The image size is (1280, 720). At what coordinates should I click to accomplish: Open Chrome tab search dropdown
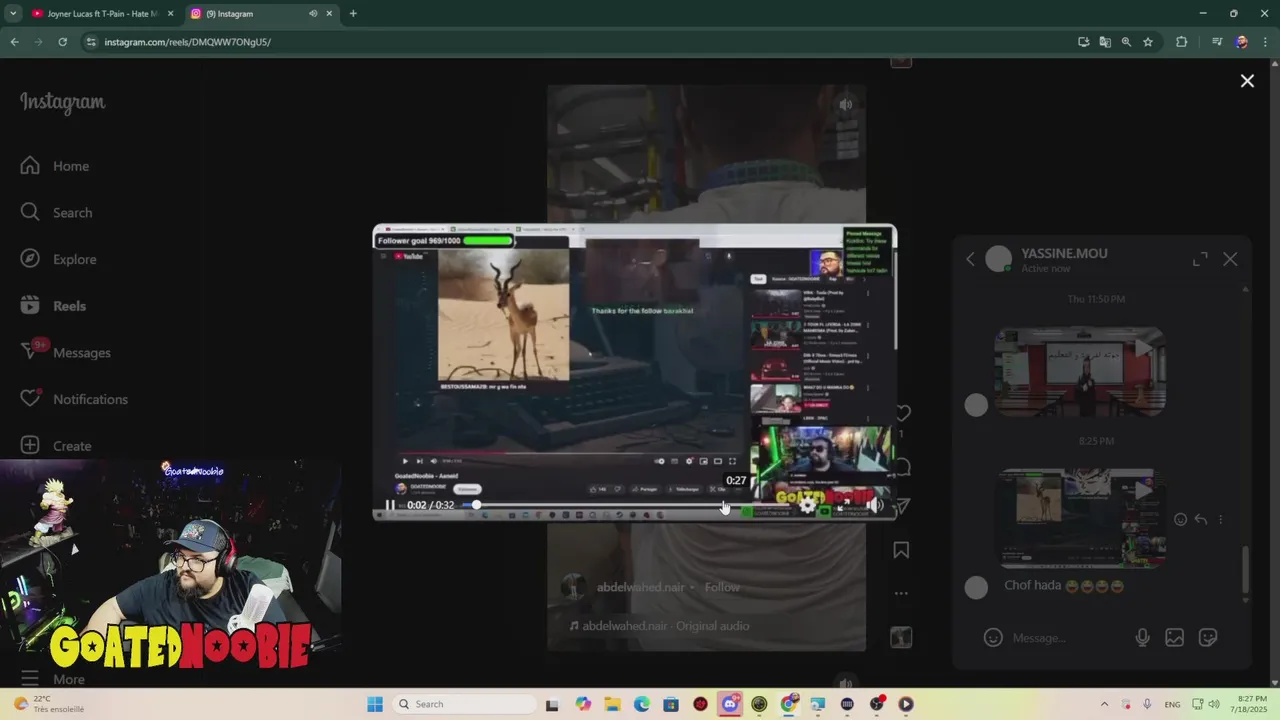tap(13, 14)
